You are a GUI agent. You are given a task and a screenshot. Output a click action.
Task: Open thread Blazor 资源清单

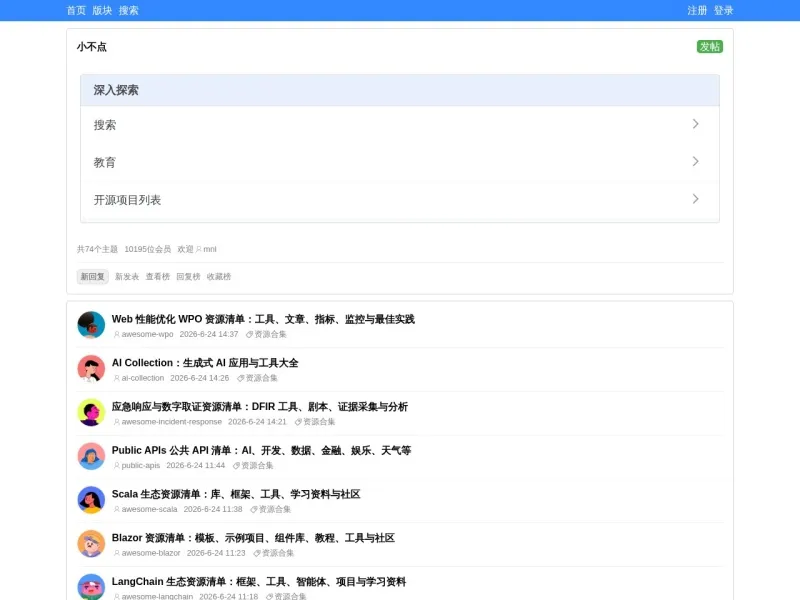(x=253, y=538)
